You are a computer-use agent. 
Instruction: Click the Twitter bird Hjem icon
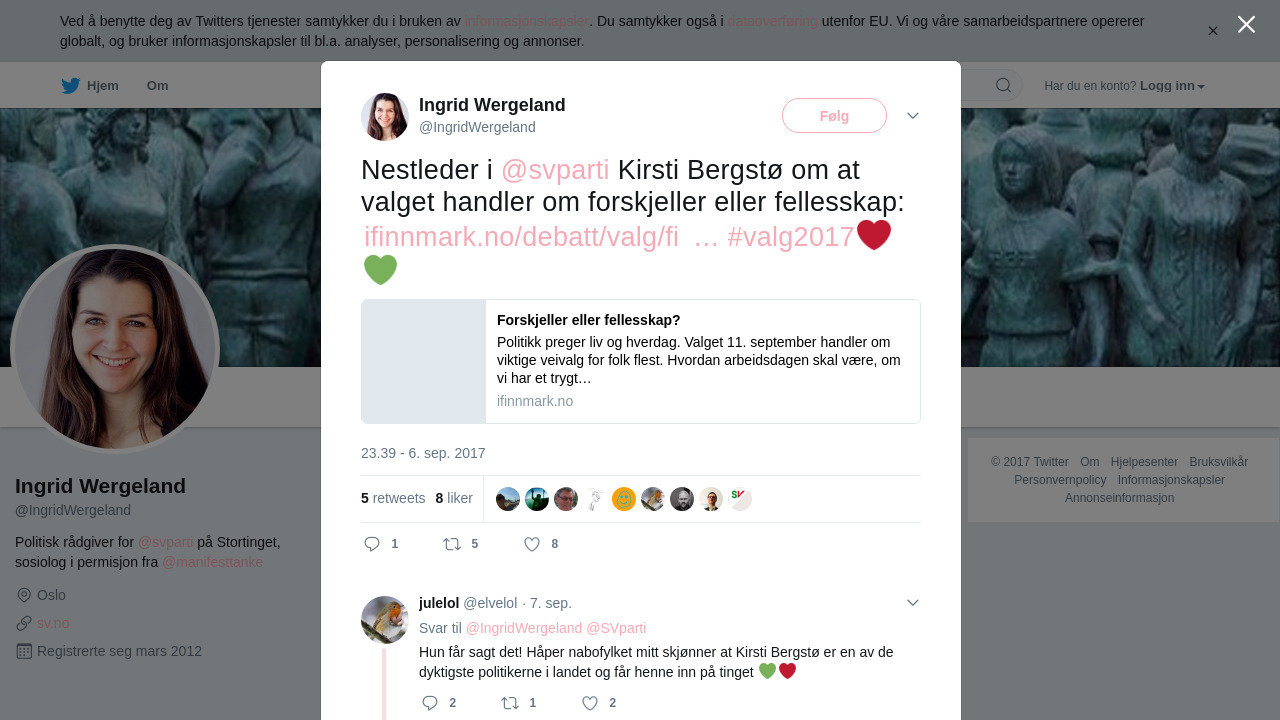70,86
